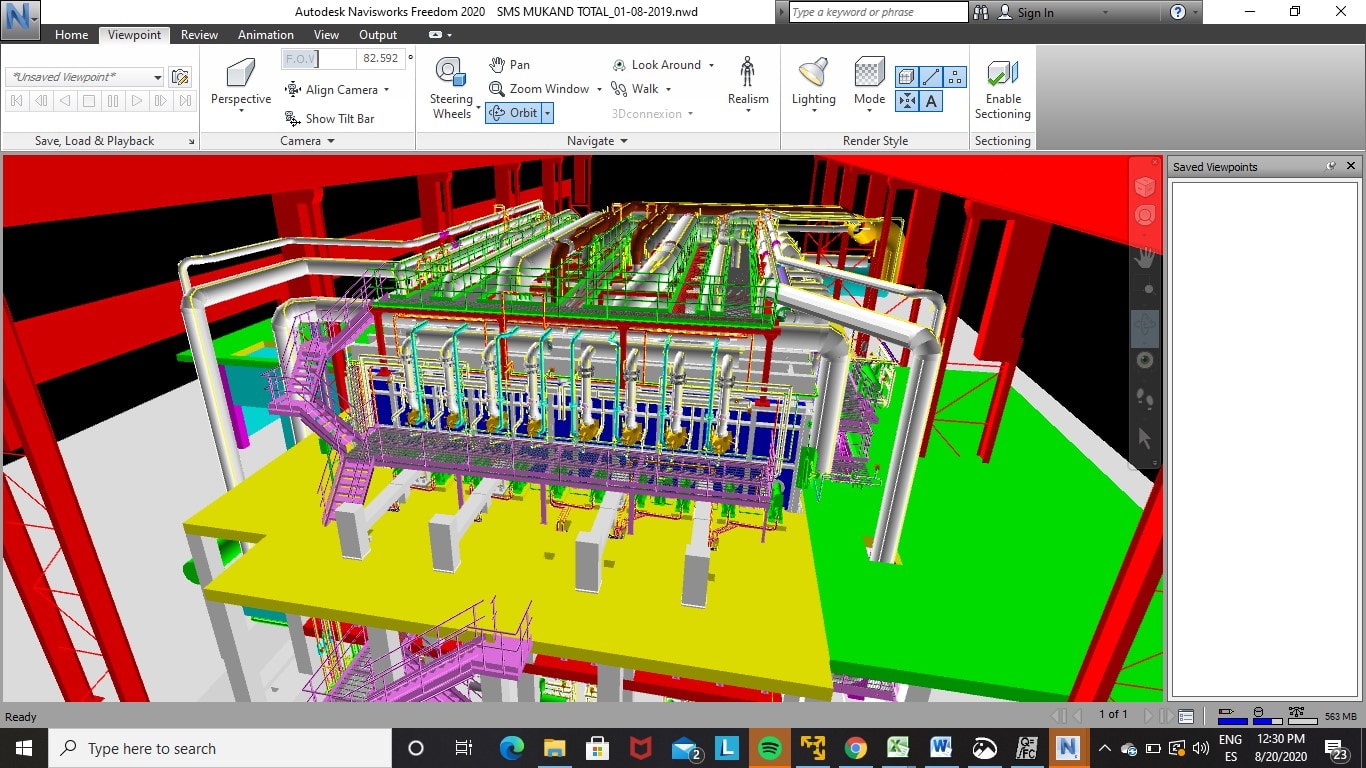Open the Output ribbon tab
This screenshot has width=1366, height=768.
pyautogui.click(x=378, y=35)
